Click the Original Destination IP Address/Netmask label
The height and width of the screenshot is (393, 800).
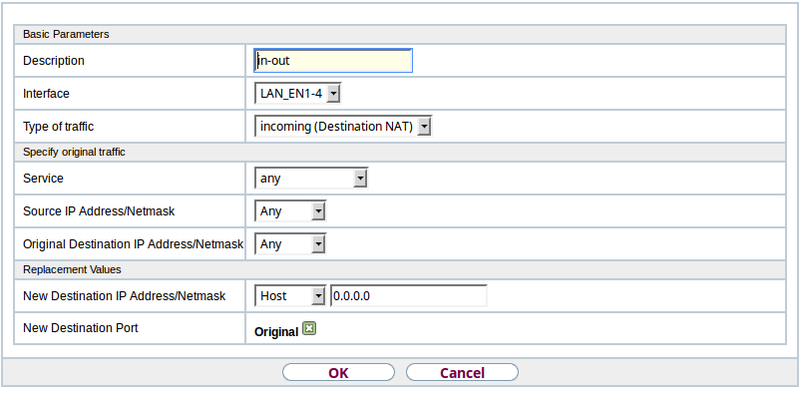click(133, 244)
